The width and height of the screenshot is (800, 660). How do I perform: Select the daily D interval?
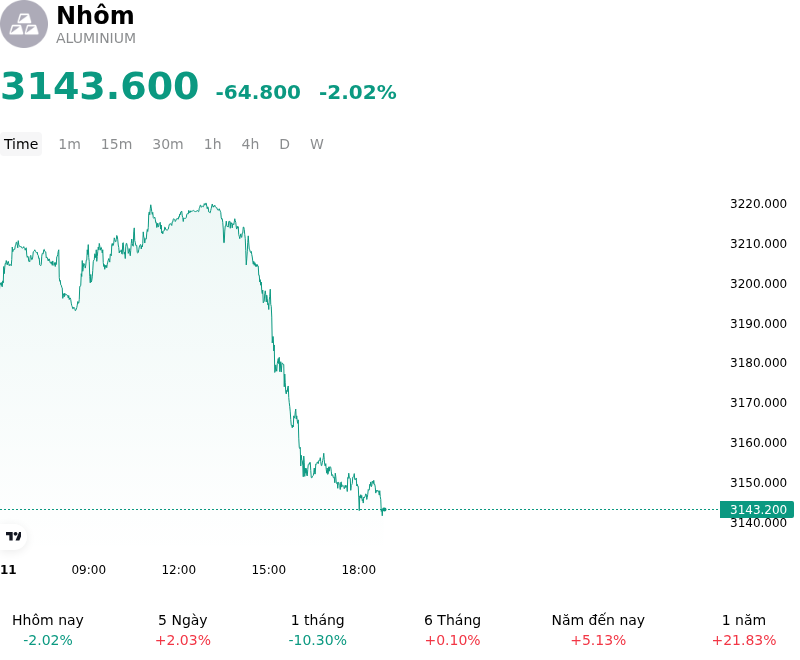click(x=285, y=144)
